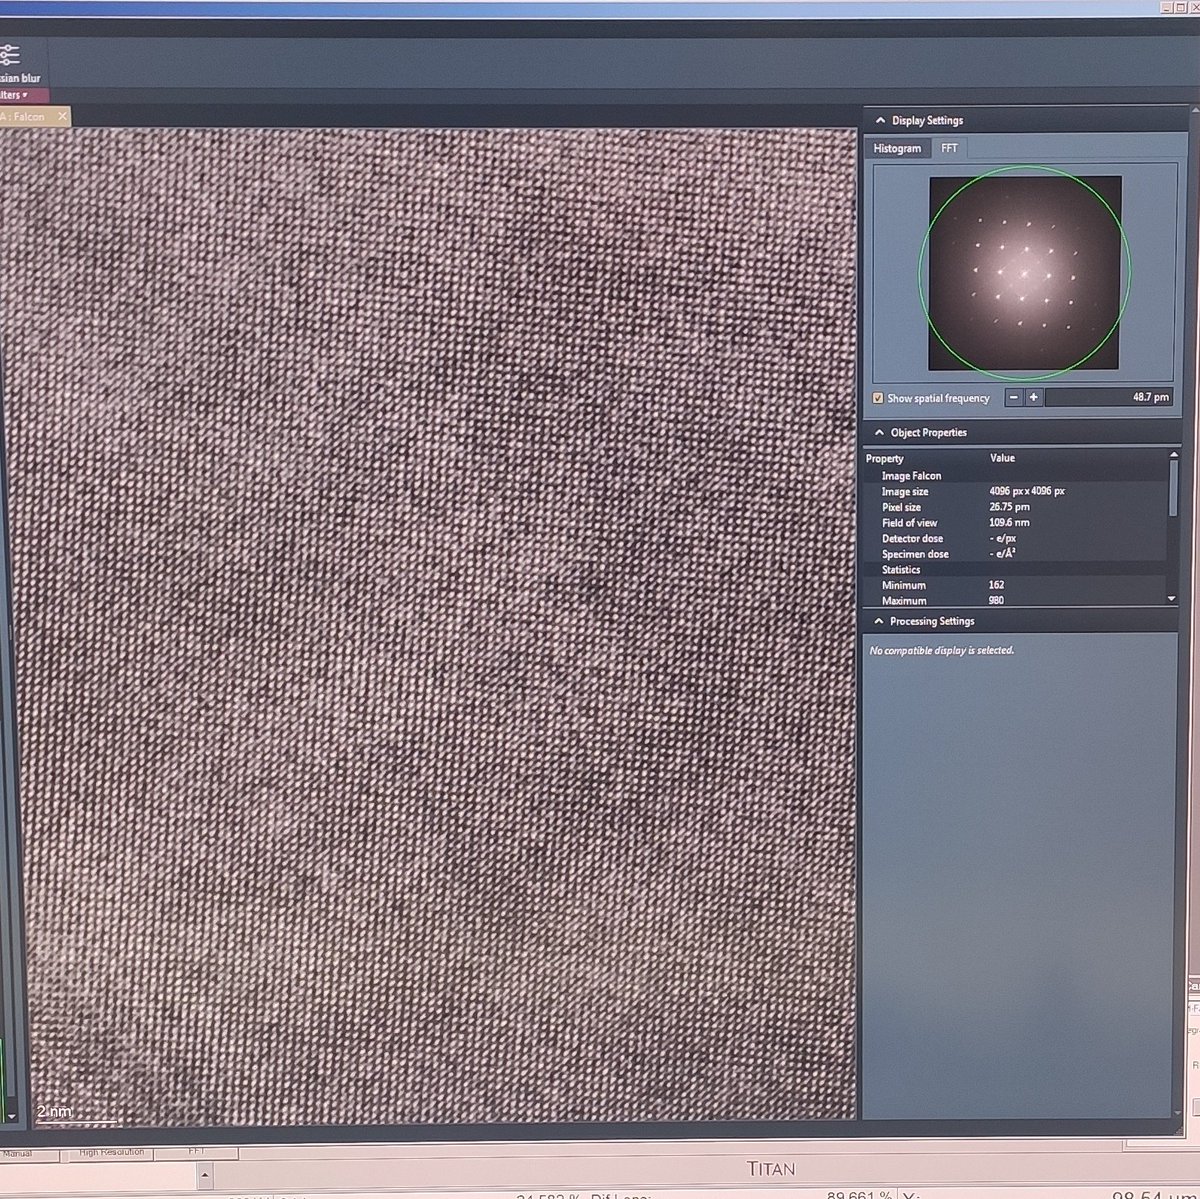Viewport: 1200px width, 1199px height.
Task: Click the 2 nm scale bar
Action: 76,1116
